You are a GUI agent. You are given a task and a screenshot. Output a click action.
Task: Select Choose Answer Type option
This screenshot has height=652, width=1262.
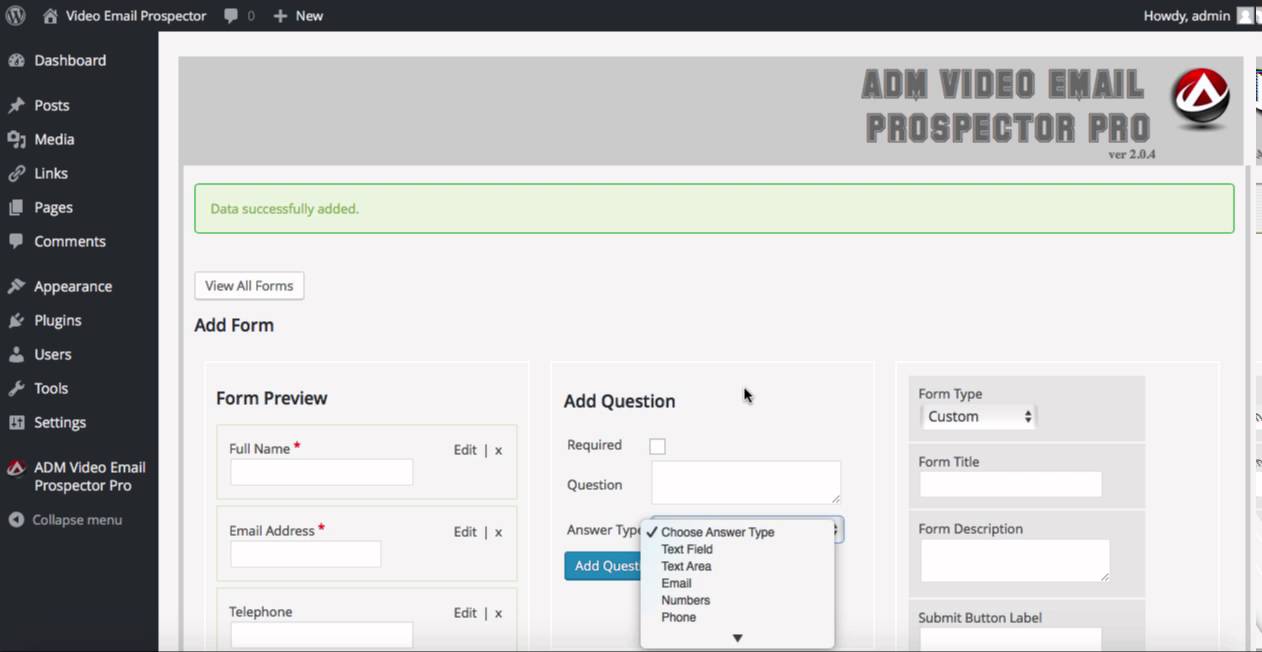[x=717, y=532]
